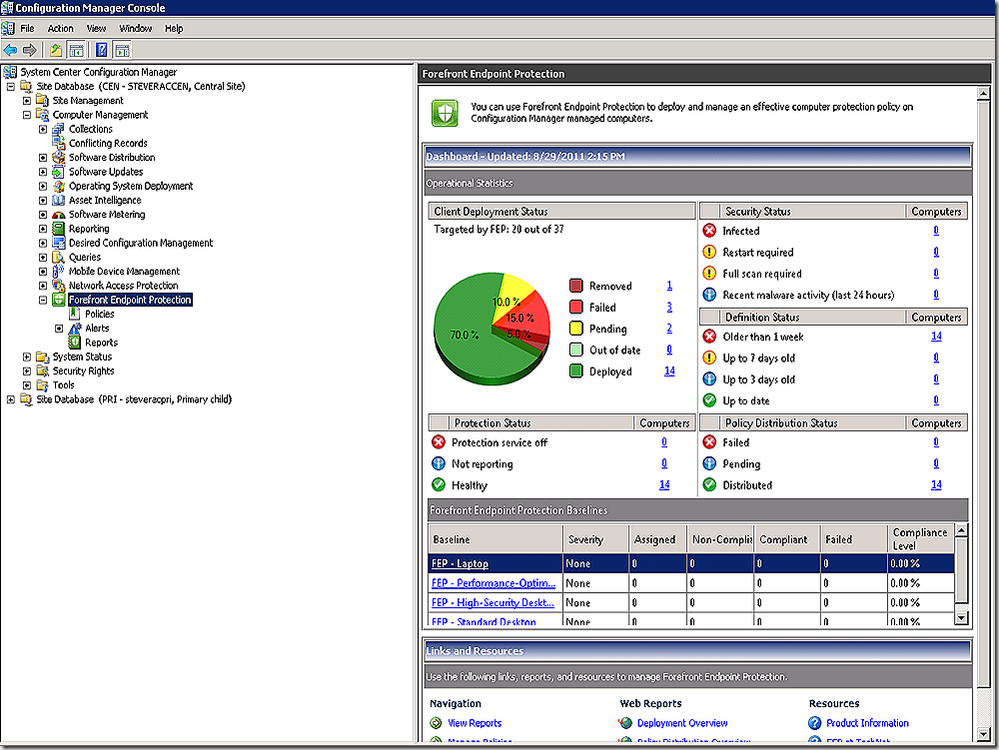Click the Reporting node icon

point(59,229)
